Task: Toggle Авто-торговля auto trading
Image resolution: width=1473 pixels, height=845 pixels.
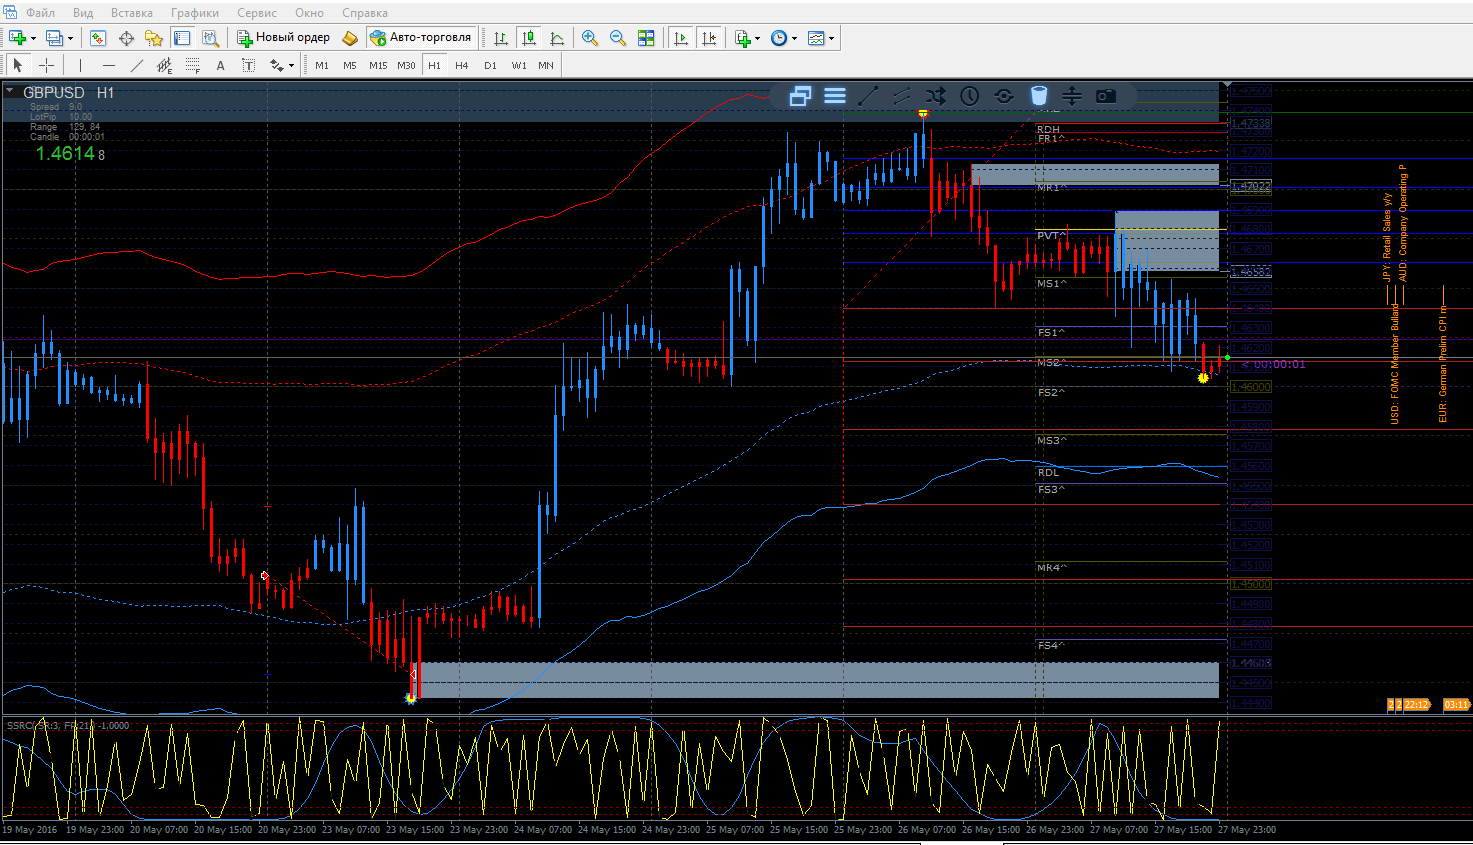Action: point(421,38)
